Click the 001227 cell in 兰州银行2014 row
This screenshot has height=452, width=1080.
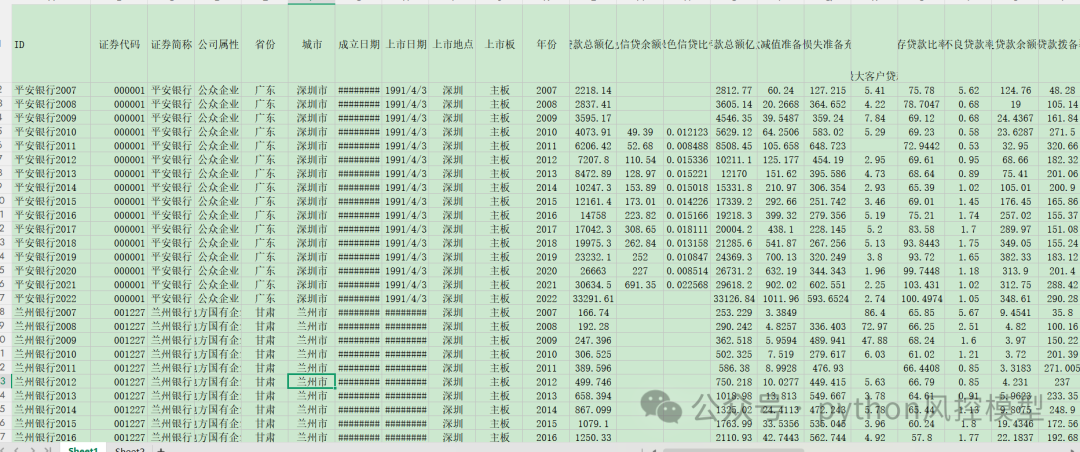pos(118,409)
